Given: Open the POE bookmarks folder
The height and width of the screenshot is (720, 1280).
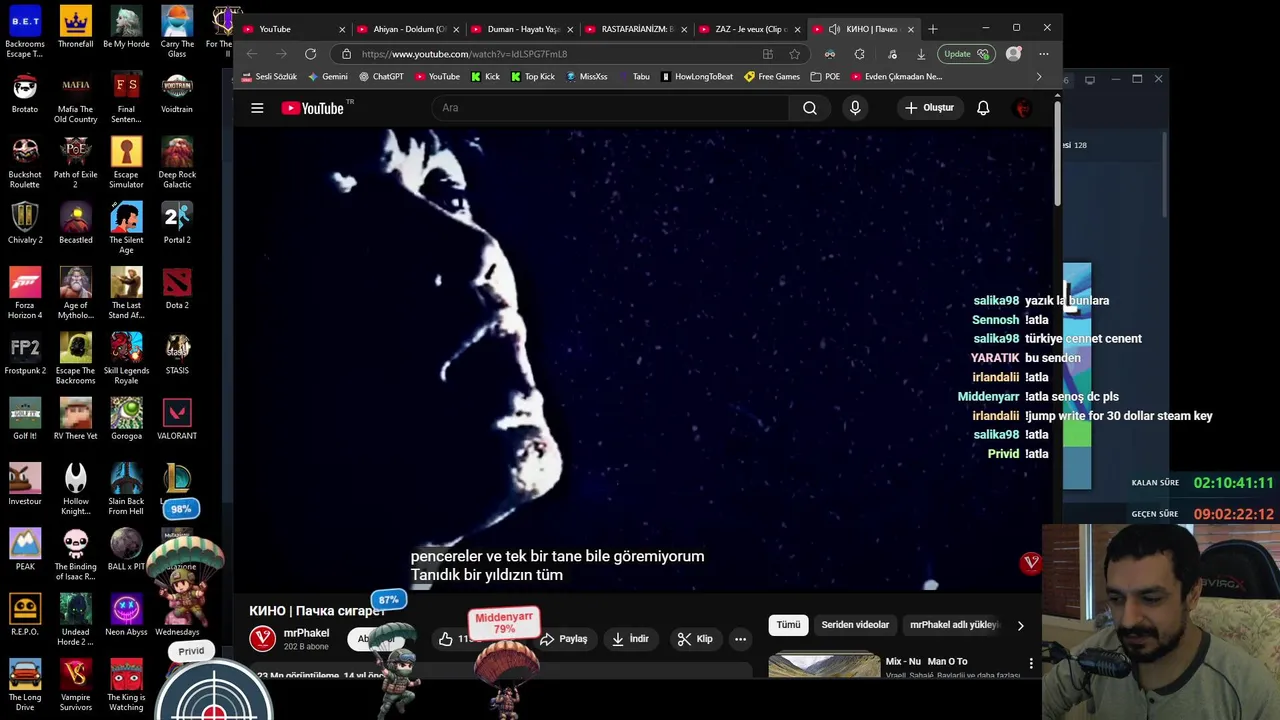Looking at the screenshot, I should click(x=825, y=77).
